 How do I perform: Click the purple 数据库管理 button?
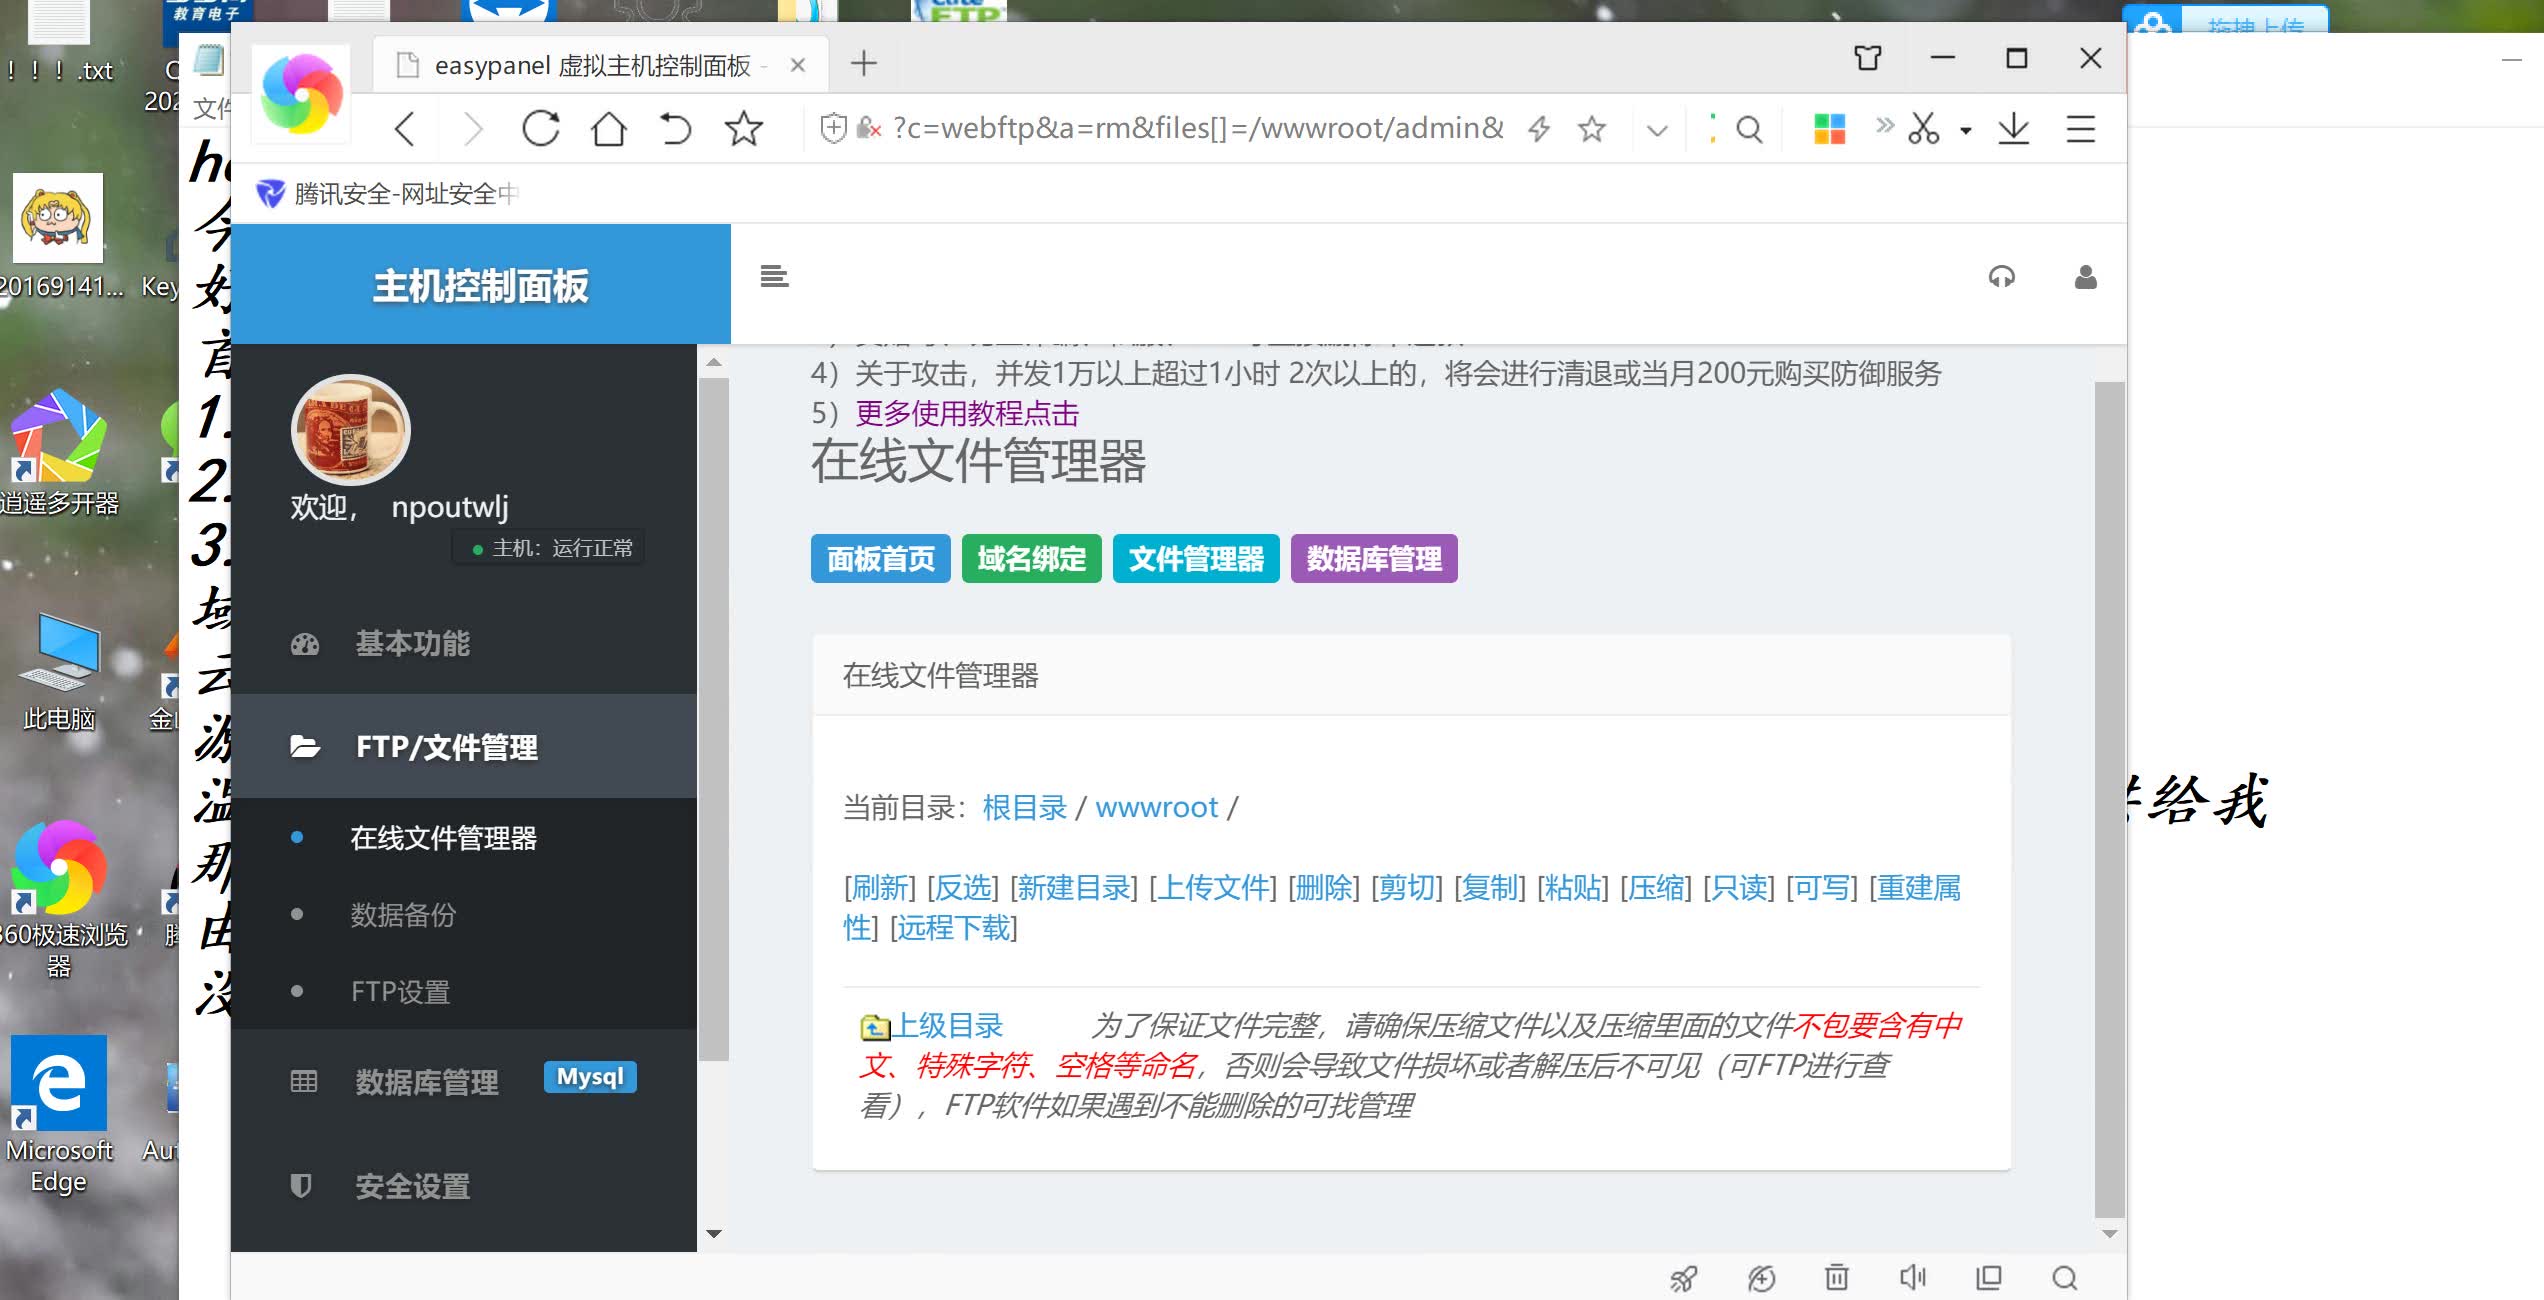tap(1374, 558)
